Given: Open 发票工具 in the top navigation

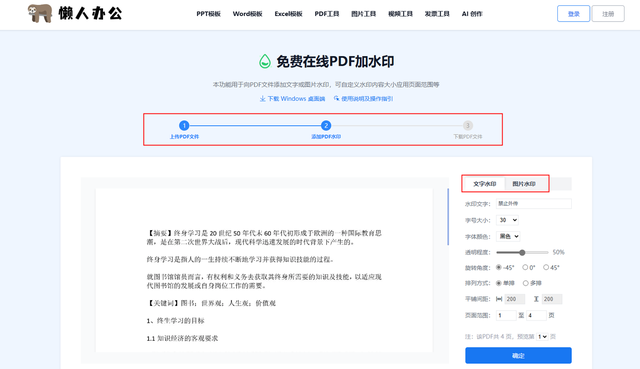Looking at the screenshot, I should tap(437, 13).
